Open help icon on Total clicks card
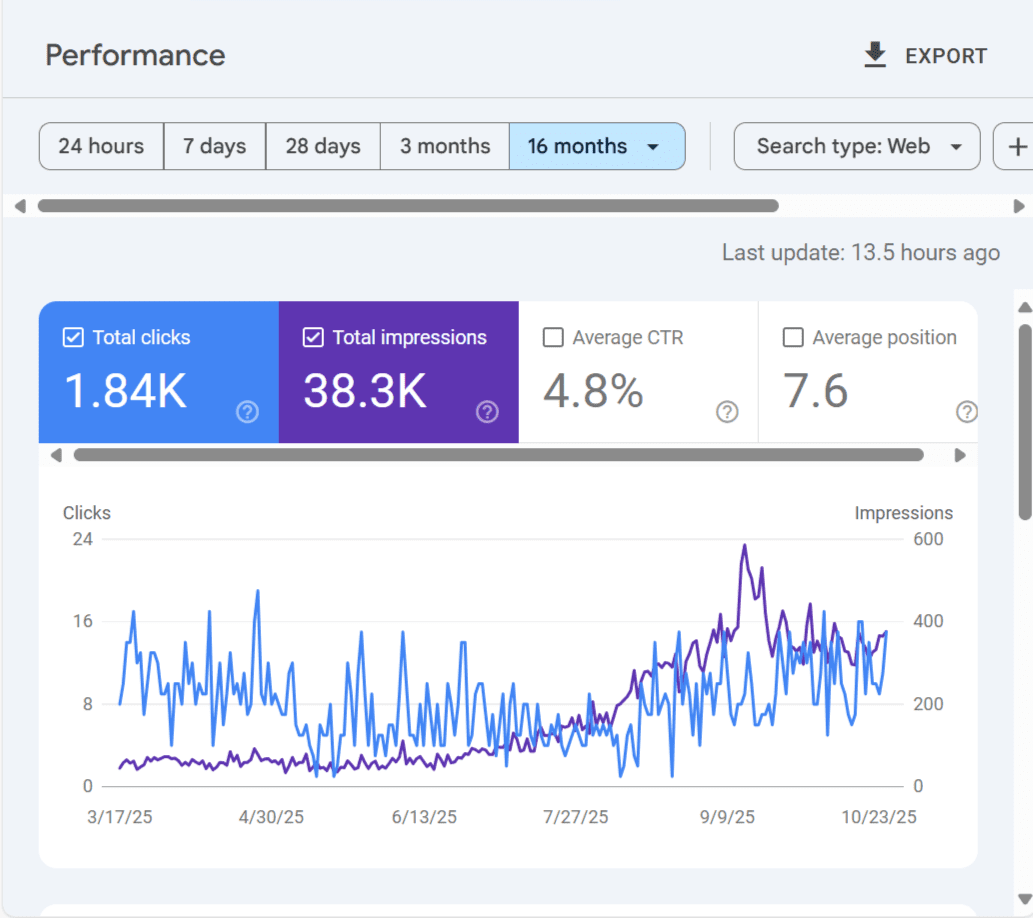 pos(247,412)
